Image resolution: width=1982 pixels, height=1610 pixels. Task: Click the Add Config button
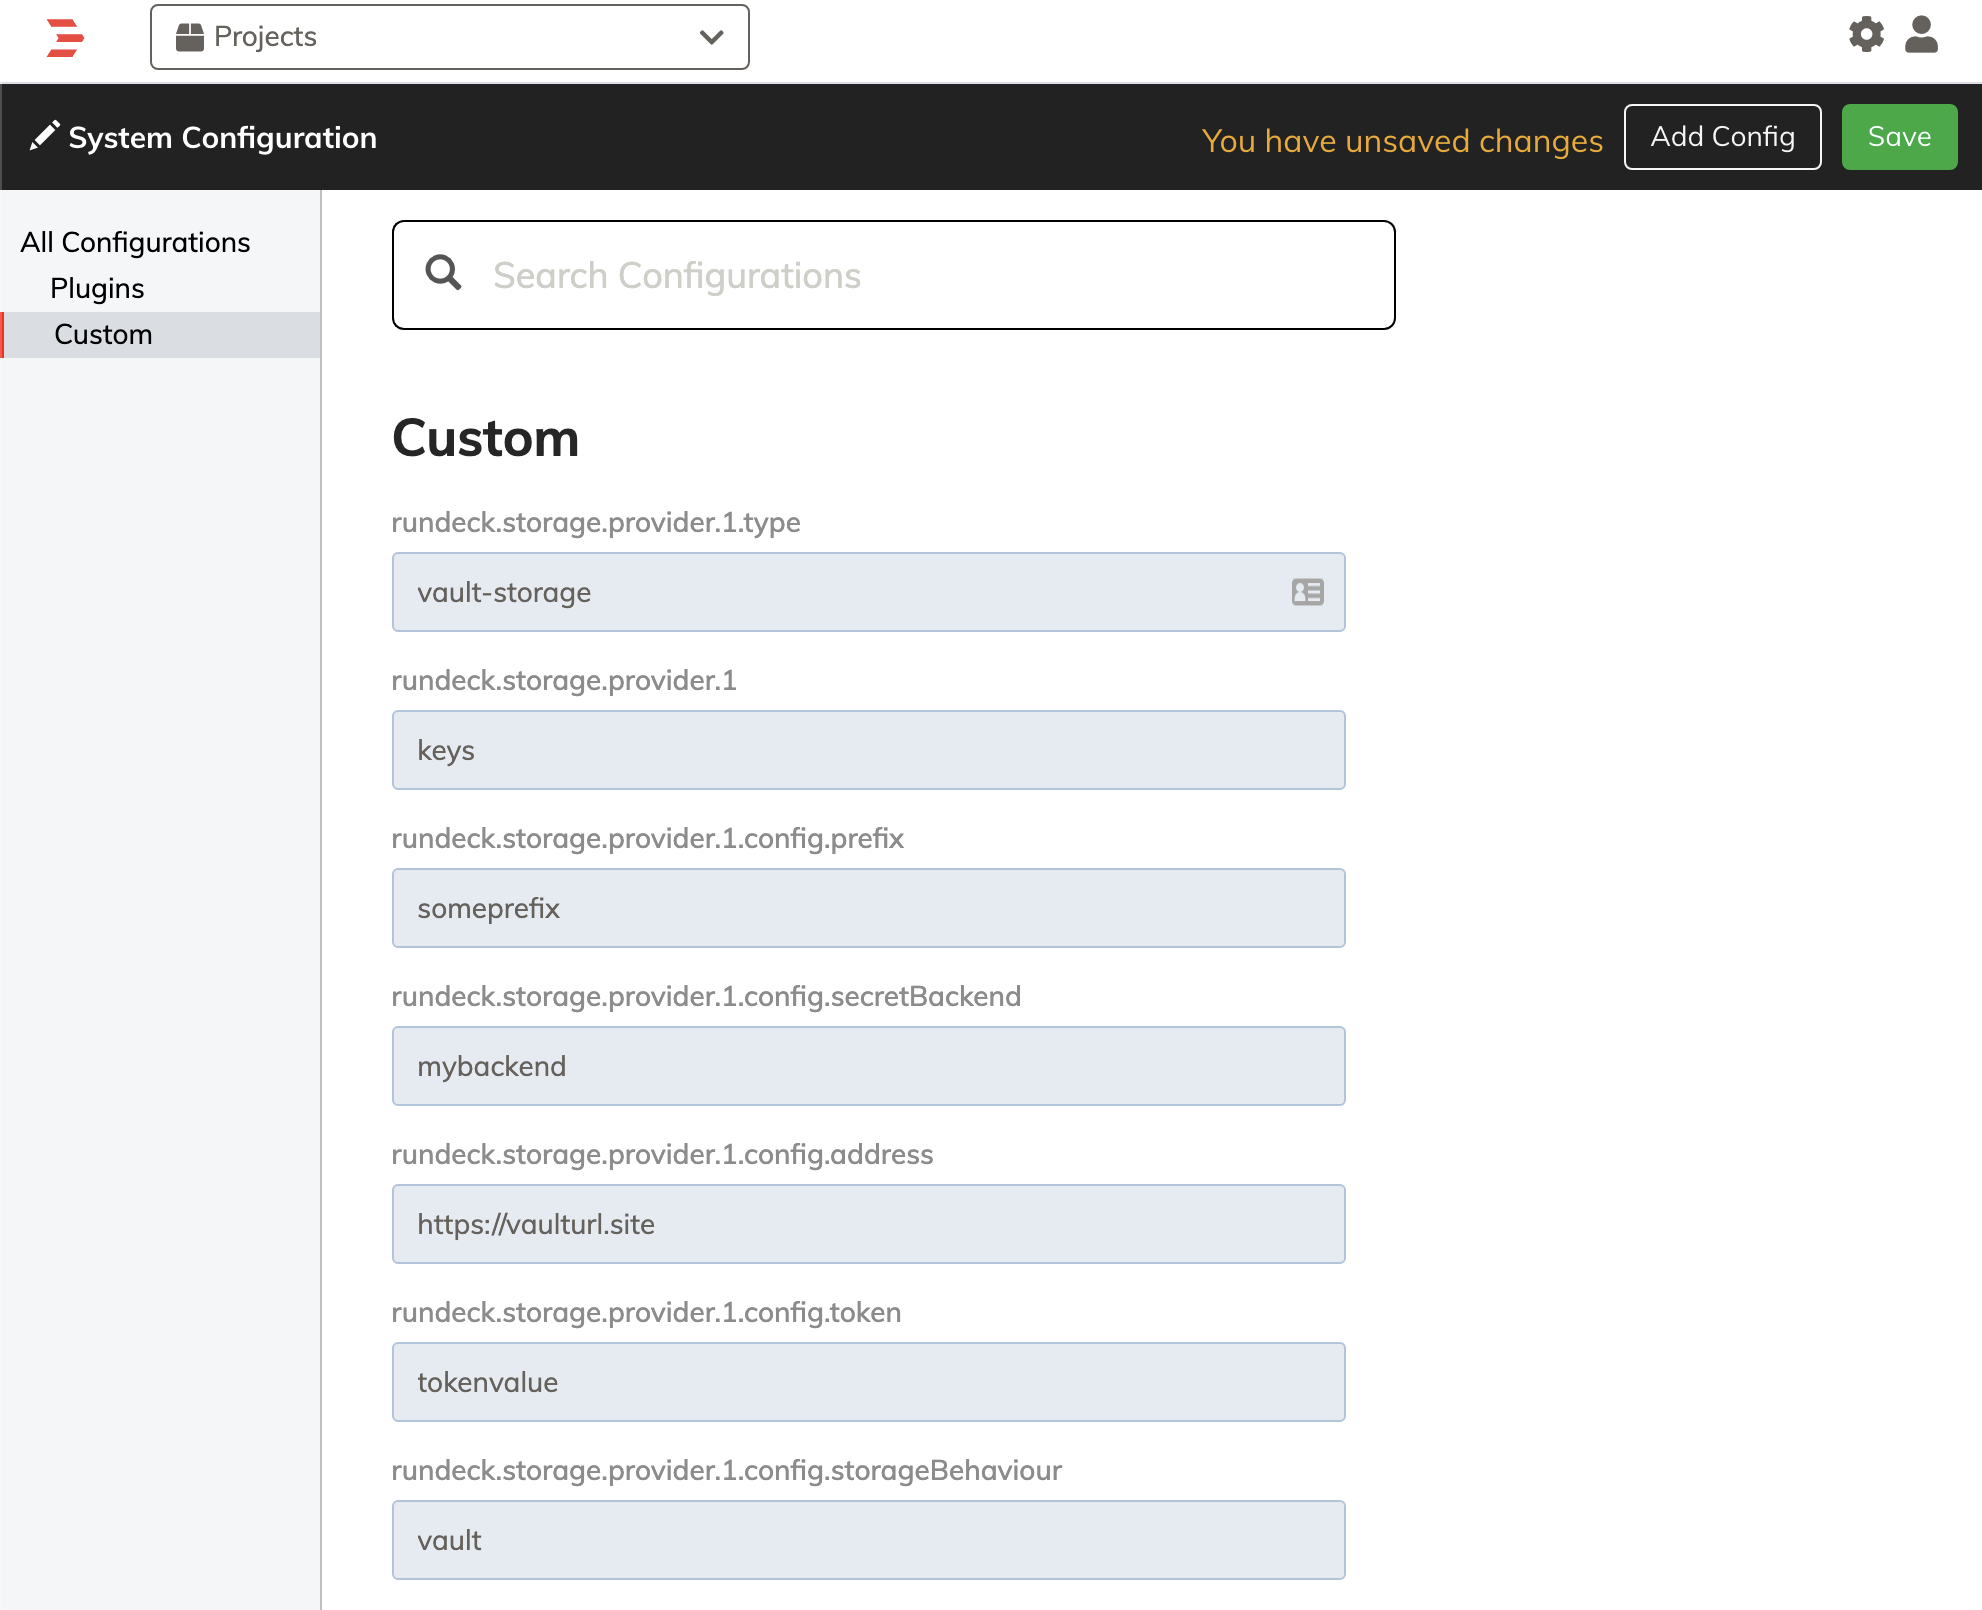coord(1722,136)
